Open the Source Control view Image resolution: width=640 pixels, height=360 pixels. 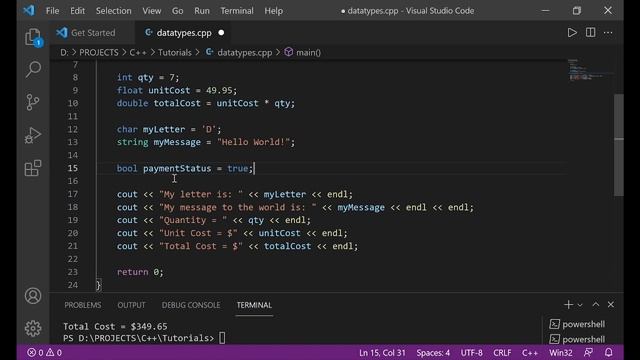point(33,102)
